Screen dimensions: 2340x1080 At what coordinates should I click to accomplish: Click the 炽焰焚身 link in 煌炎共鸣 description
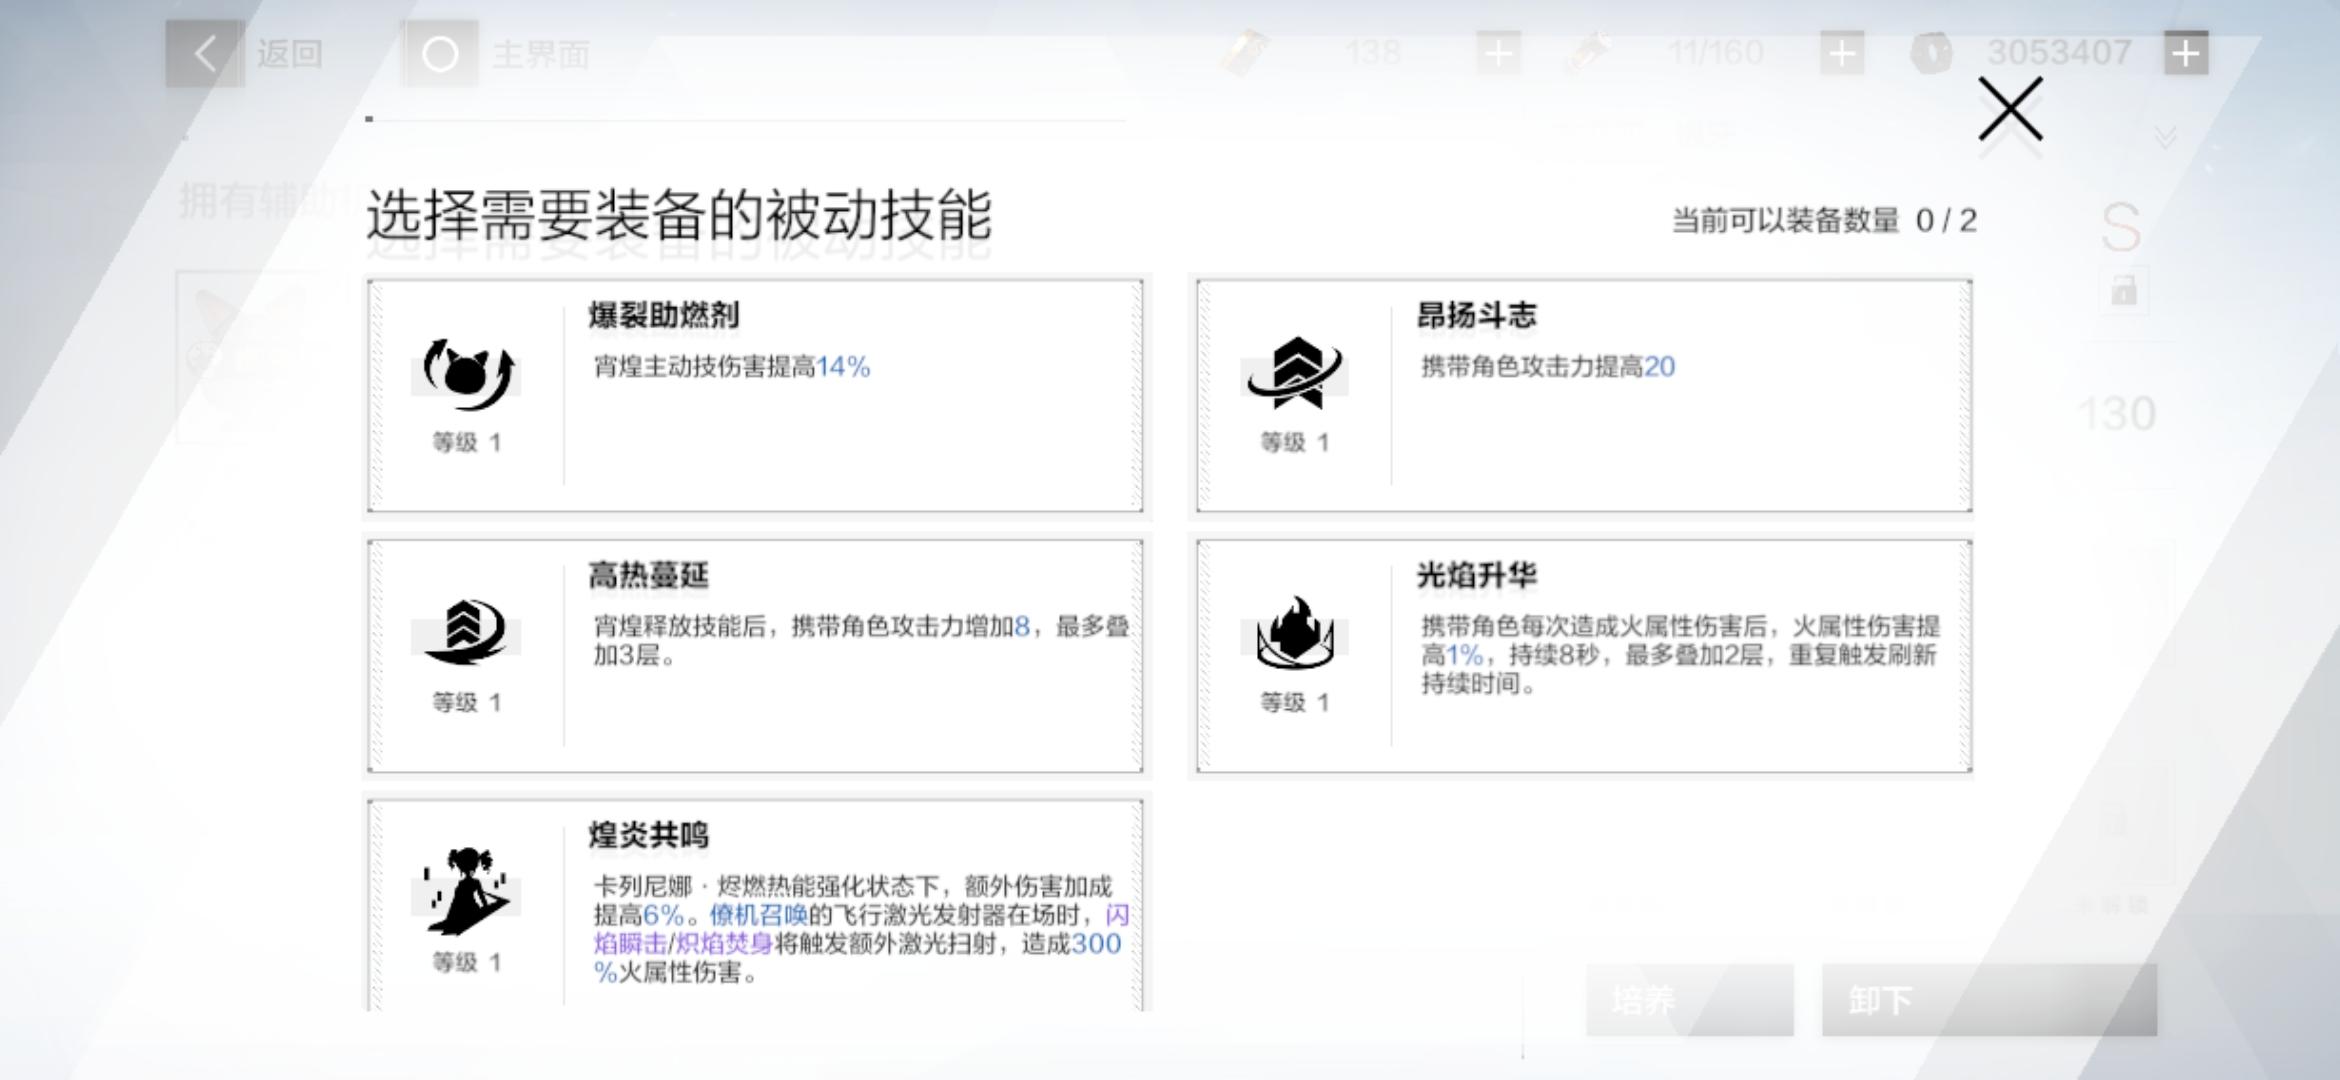pos(724,944)
